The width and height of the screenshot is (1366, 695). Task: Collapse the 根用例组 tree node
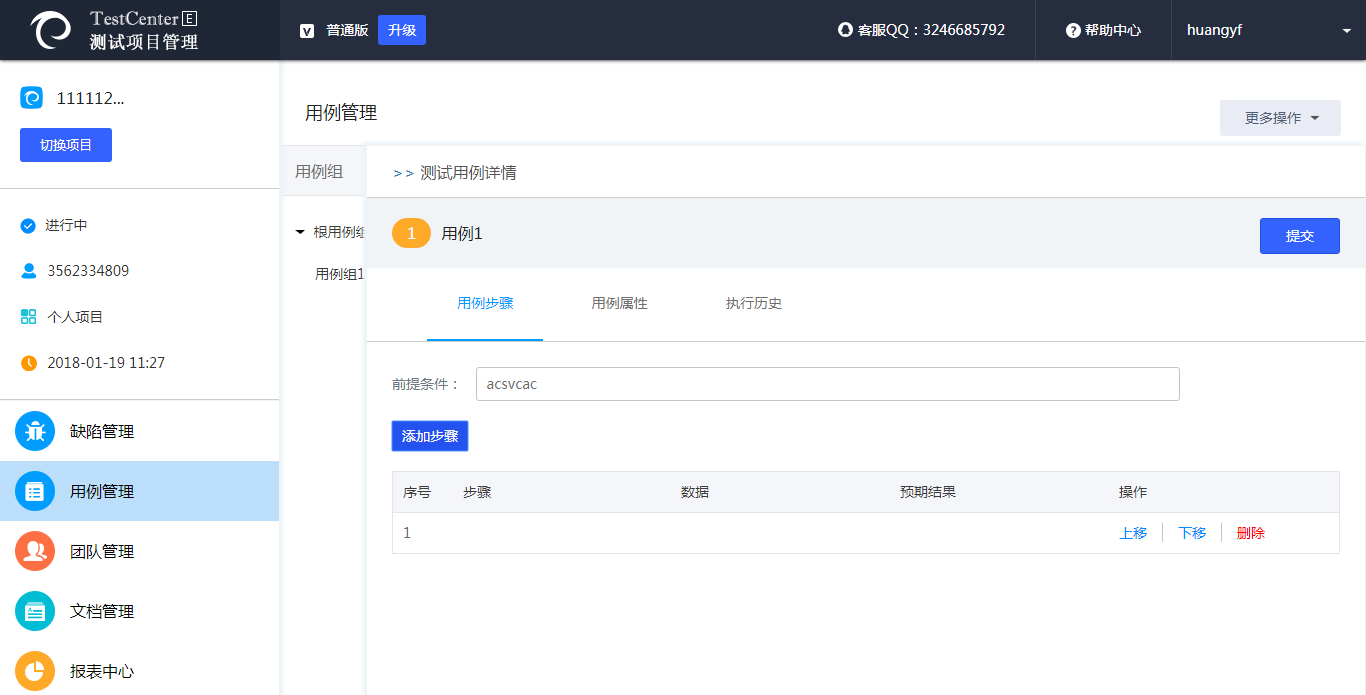pos(300,233)
